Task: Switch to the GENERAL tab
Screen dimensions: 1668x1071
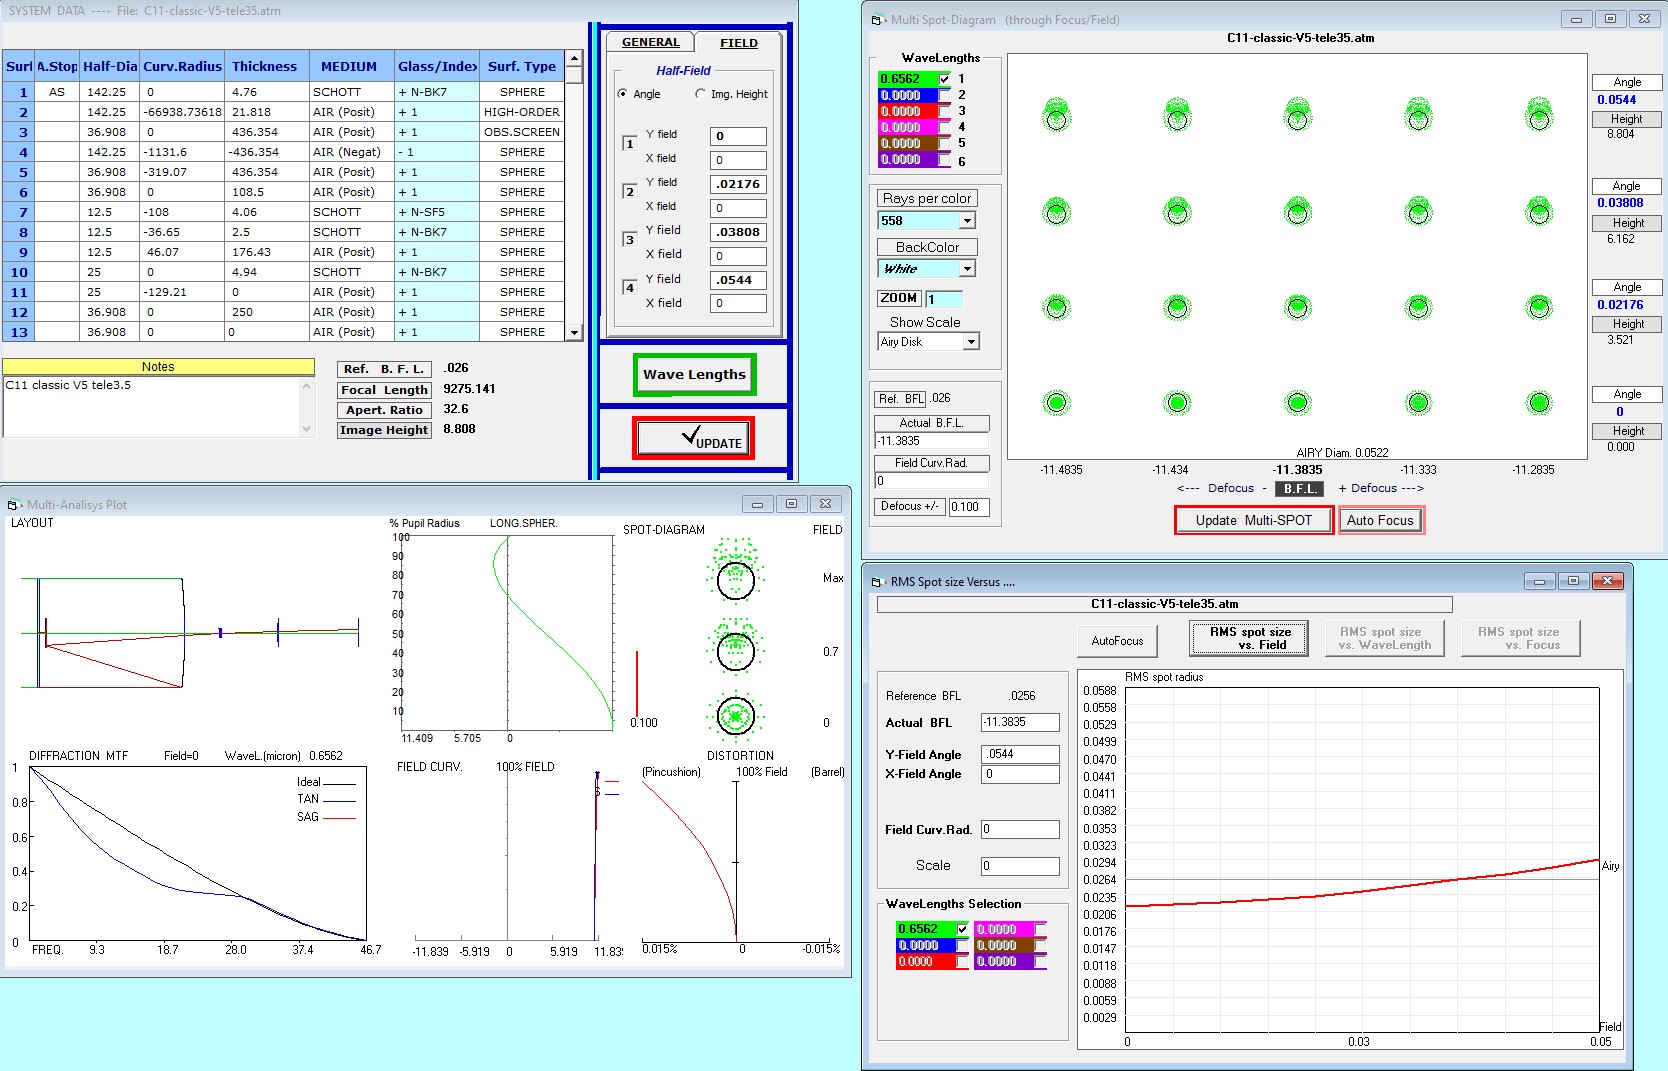Action: pos(650,42)
